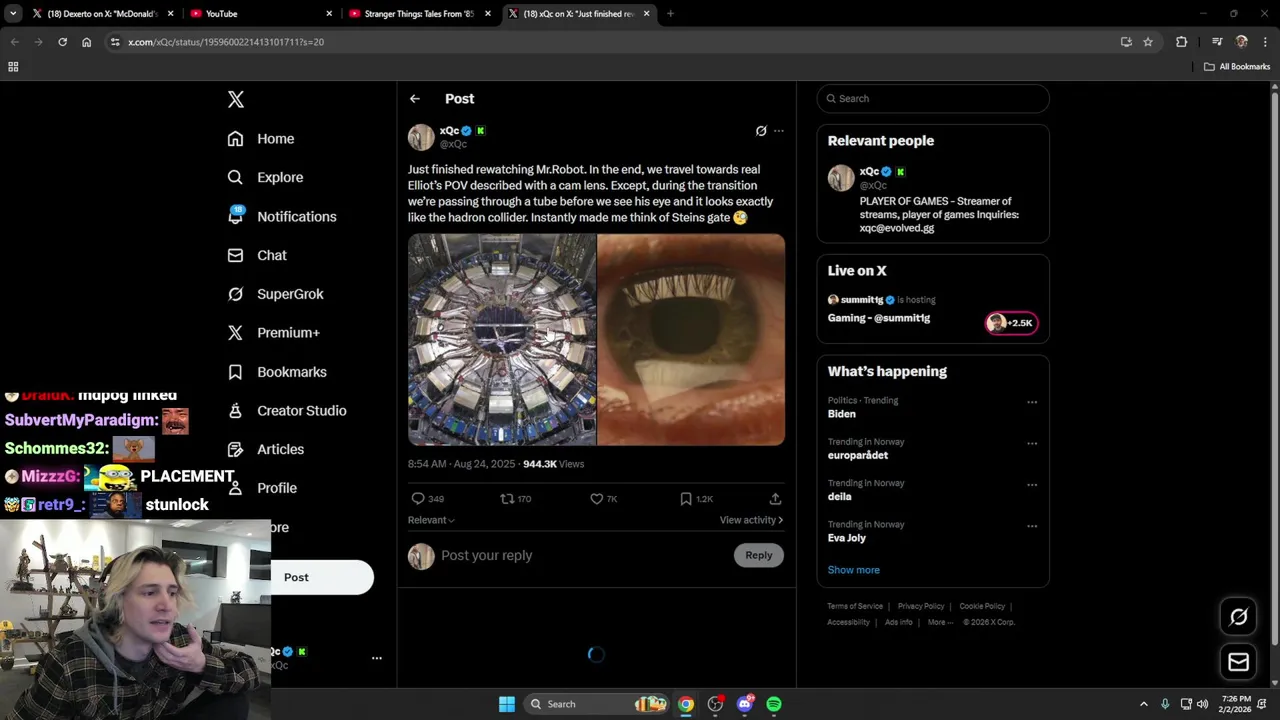Click Show more under What's happening
This screenshot has width=1280, height=720.
click(854, 570)
